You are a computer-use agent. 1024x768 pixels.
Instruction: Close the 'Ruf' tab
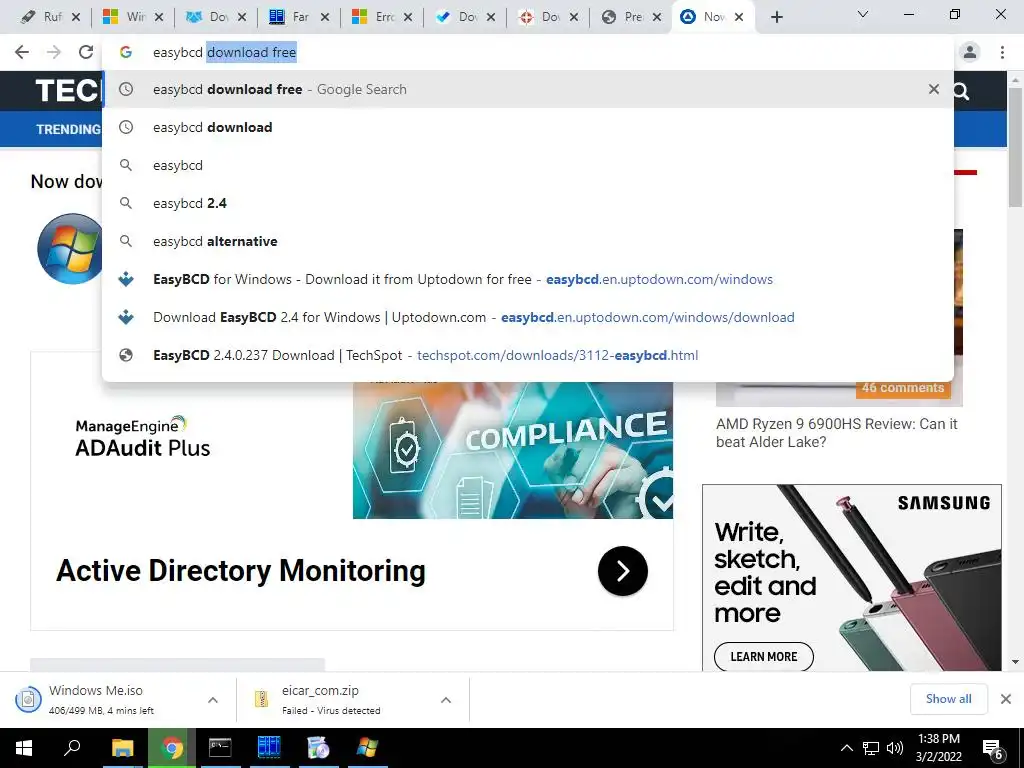pos(76,17)
